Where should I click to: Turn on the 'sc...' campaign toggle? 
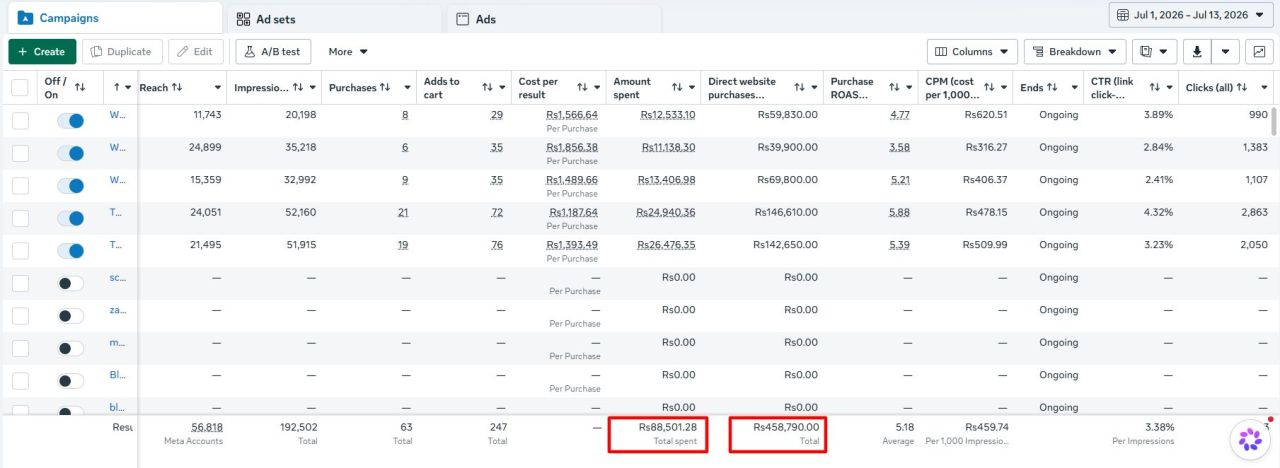click(x=70, y=283)
